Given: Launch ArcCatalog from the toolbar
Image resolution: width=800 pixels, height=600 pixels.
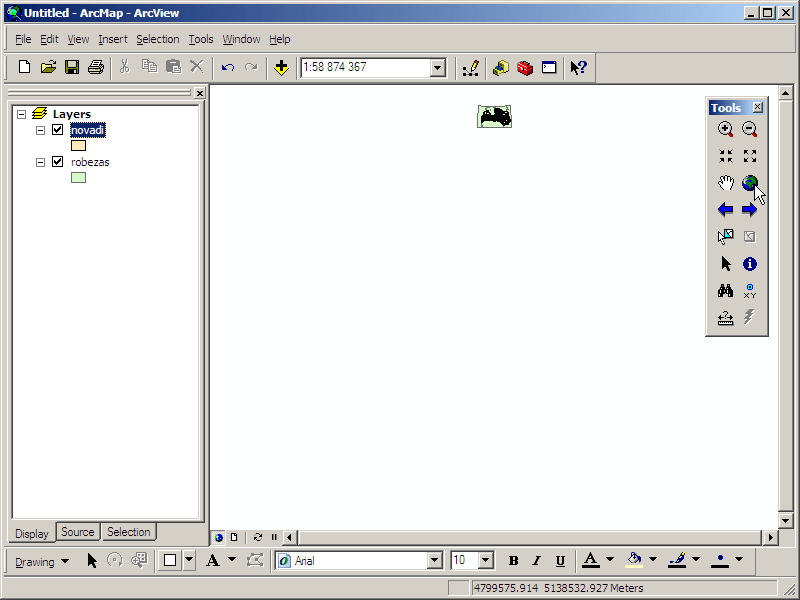Looking at the screenshot, I should click(x=501, y=67).
